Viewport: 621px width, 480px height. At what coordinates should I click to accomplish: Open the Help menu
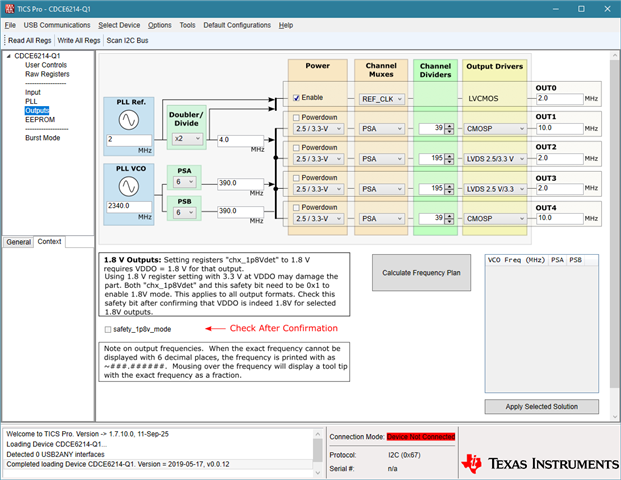(x=286, y=25)
